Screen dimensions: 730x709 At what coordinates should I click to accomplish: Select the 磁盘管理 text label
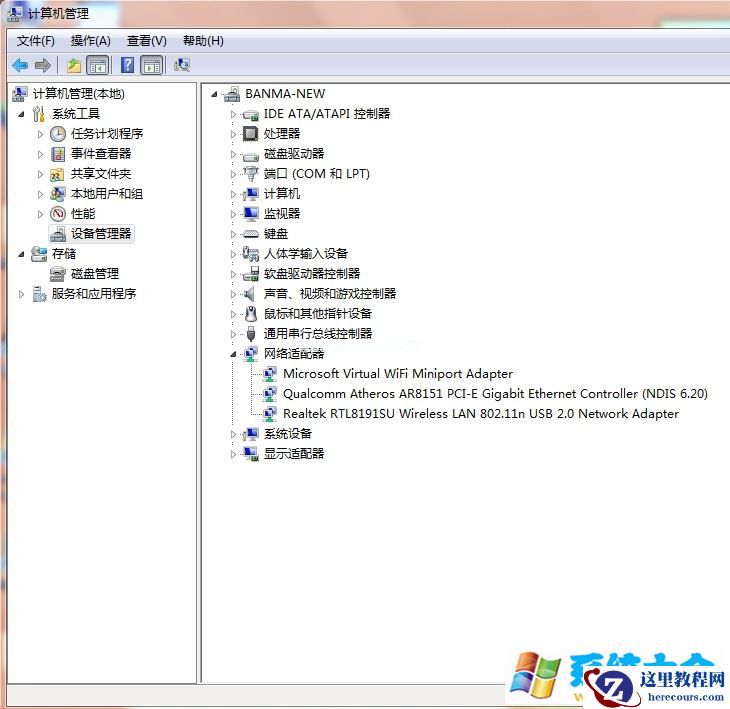[95, 274]
